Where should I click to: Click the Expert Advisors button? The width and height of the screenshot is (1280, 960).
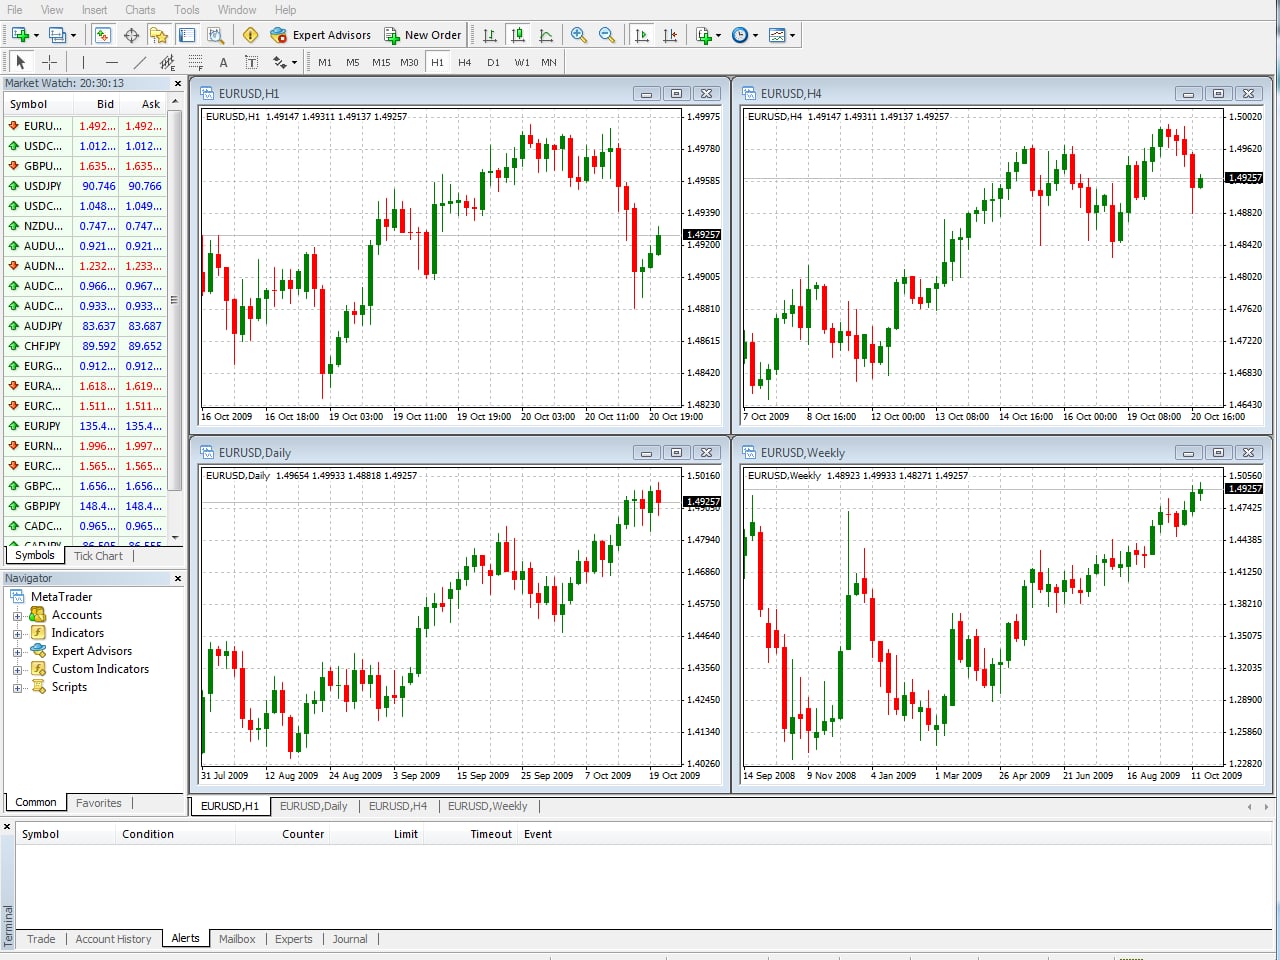coord(321,35)
